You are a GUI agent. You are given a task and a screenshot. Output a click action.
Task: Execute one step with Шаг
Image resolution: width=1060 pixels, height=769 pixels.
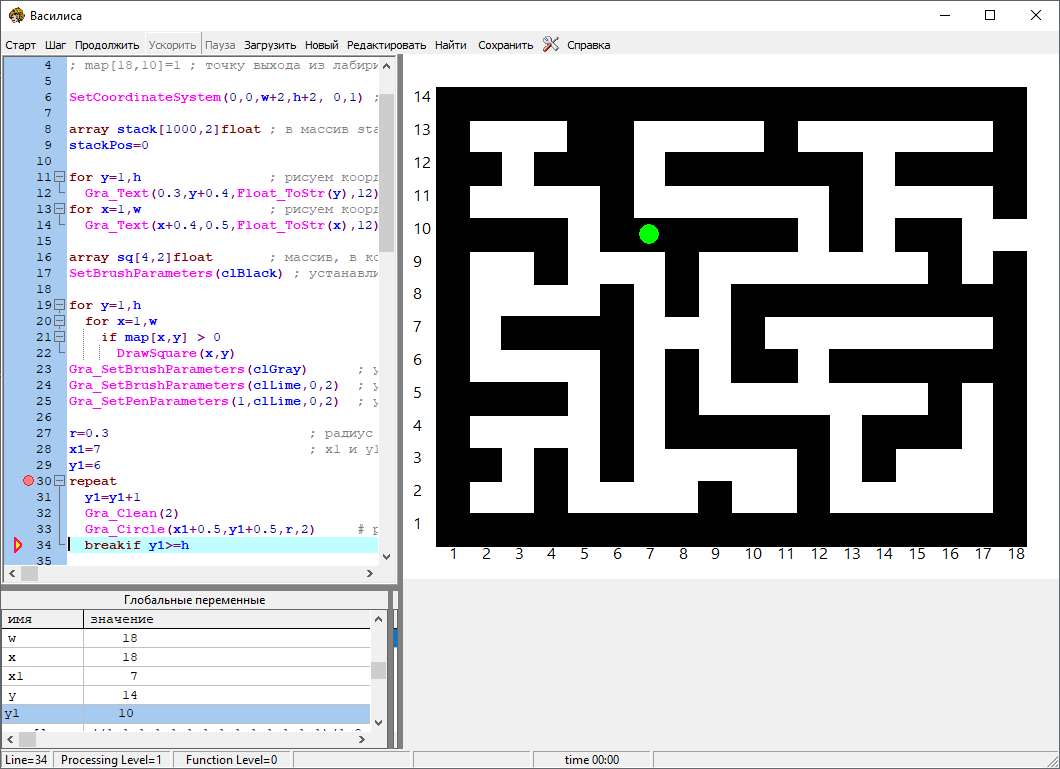pos(56,45)
